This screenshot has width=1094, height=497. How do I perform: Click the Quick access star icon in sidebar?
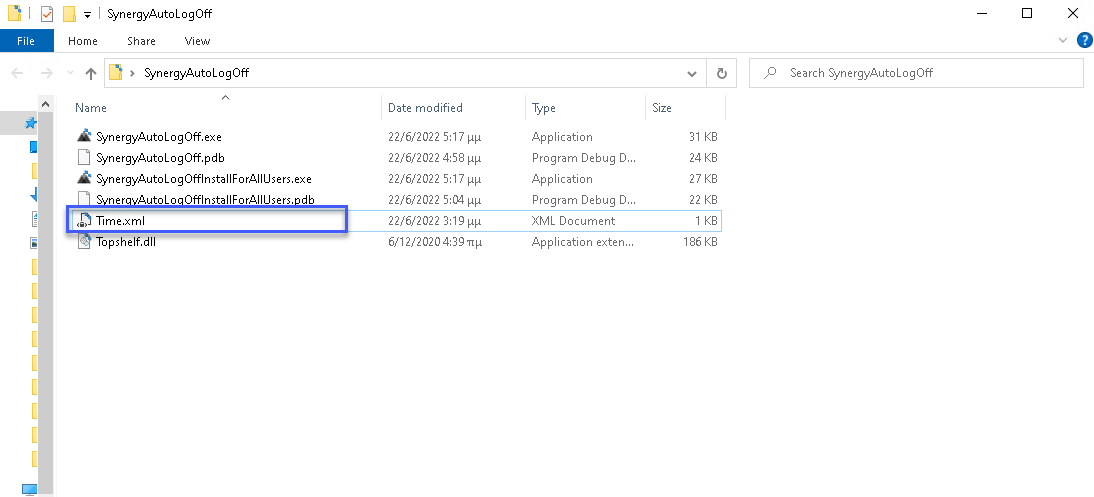click(31, 124)
